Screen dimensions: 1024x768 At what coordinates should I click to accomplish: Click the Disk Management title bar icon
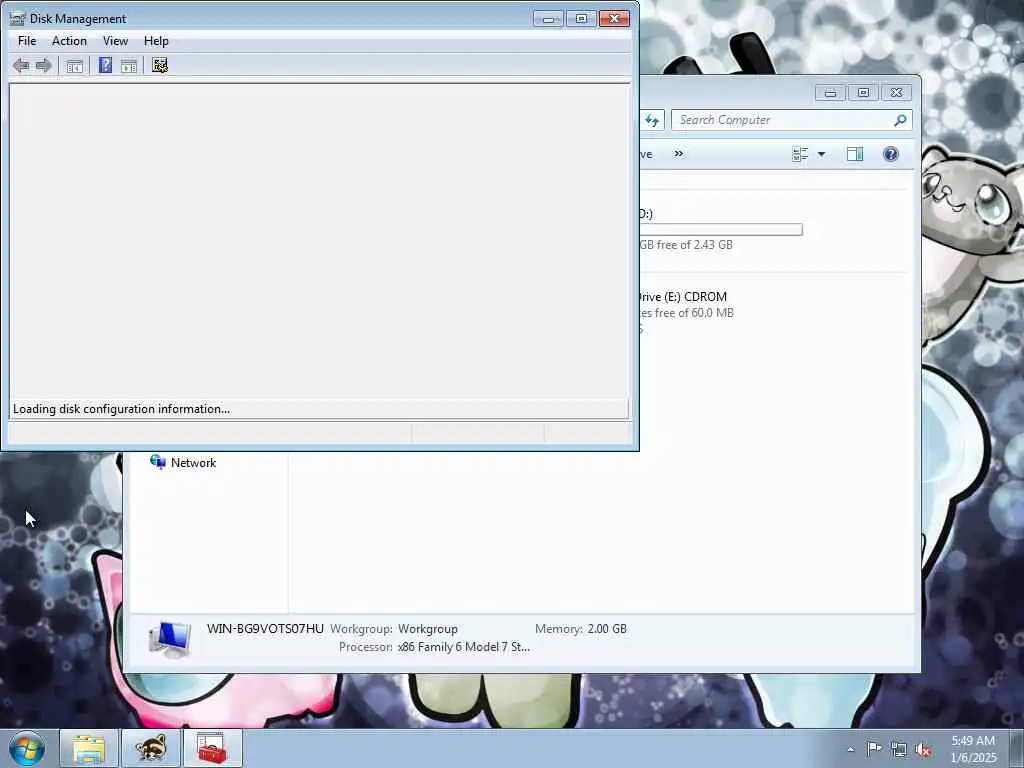[18, 18]
